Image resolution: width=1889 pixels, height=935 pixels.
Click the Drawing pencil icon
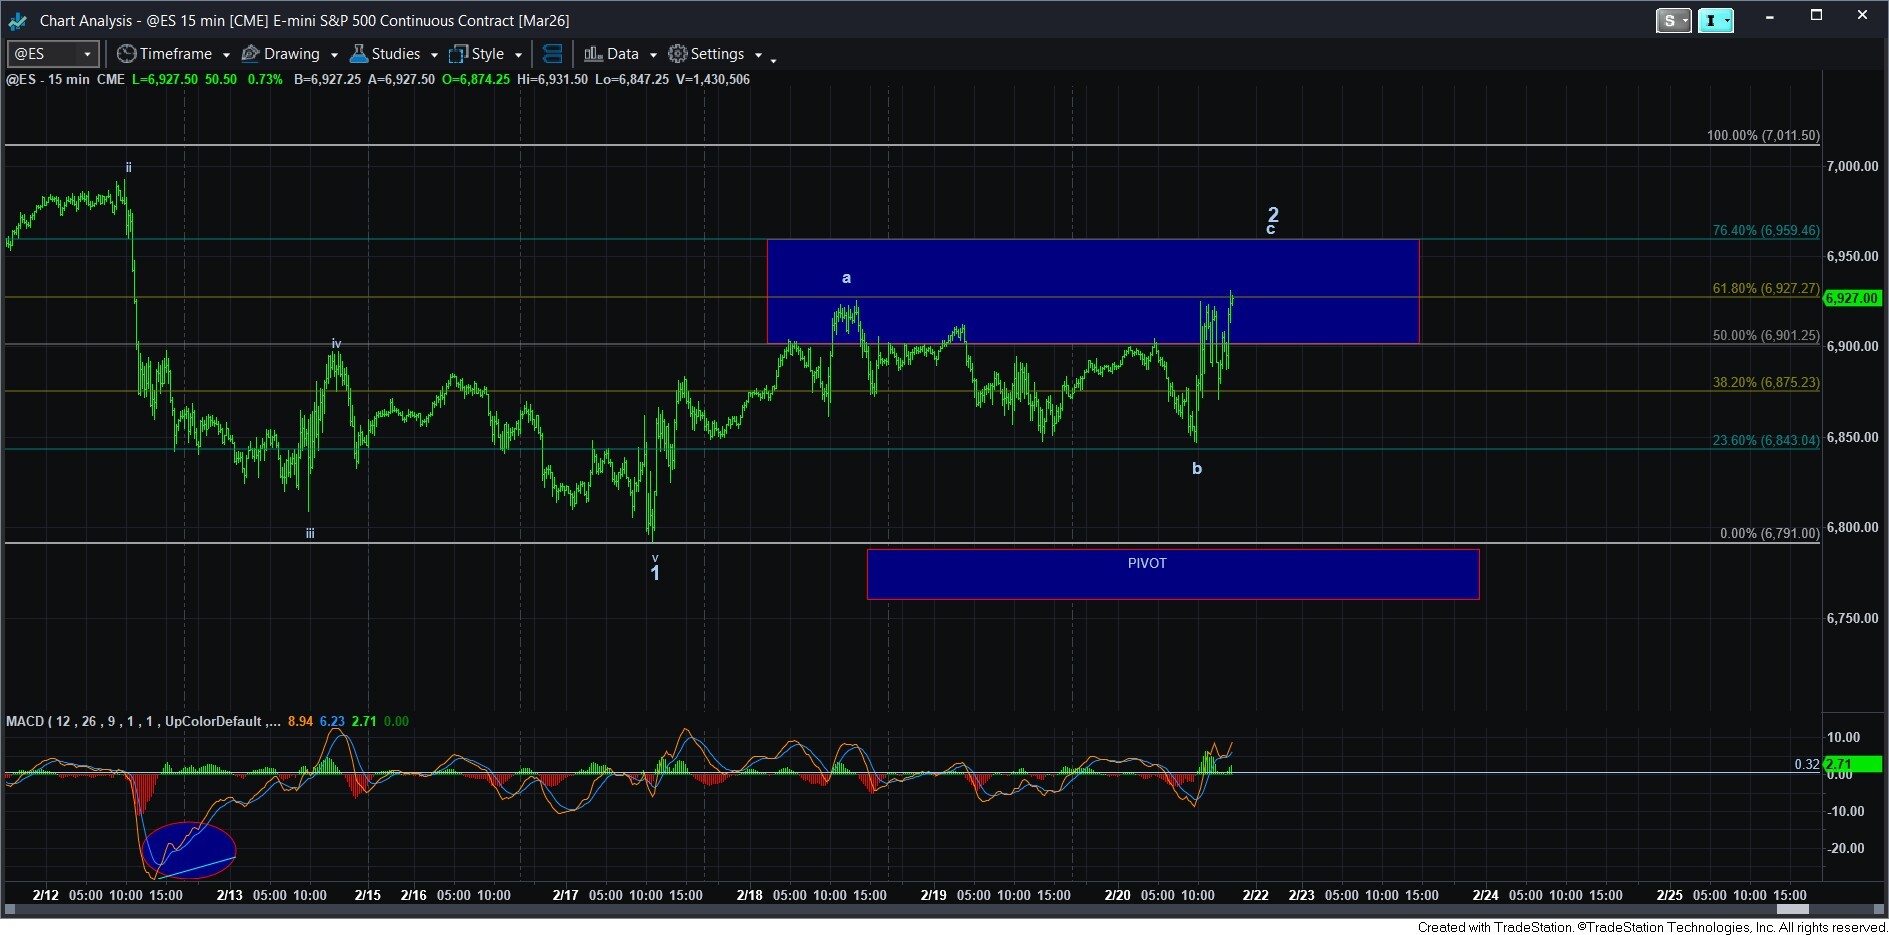coord(251,54)
